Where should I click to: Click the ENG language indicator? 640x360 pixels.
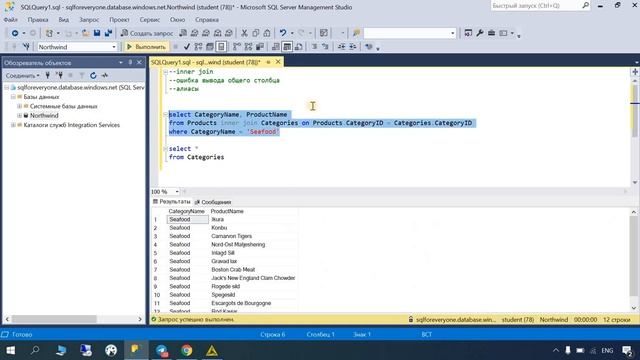pyautogui.click(x=607, y=351)
